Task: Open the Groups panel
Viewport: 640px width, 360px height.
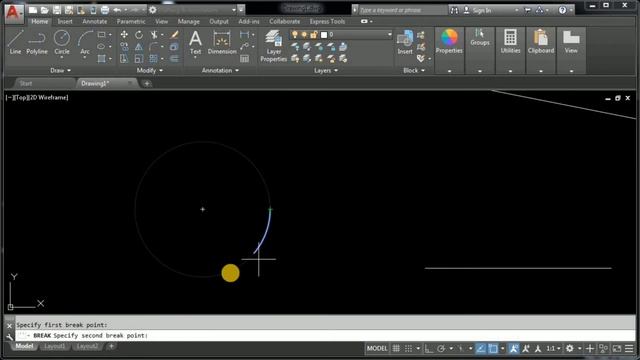Action: 480,38
